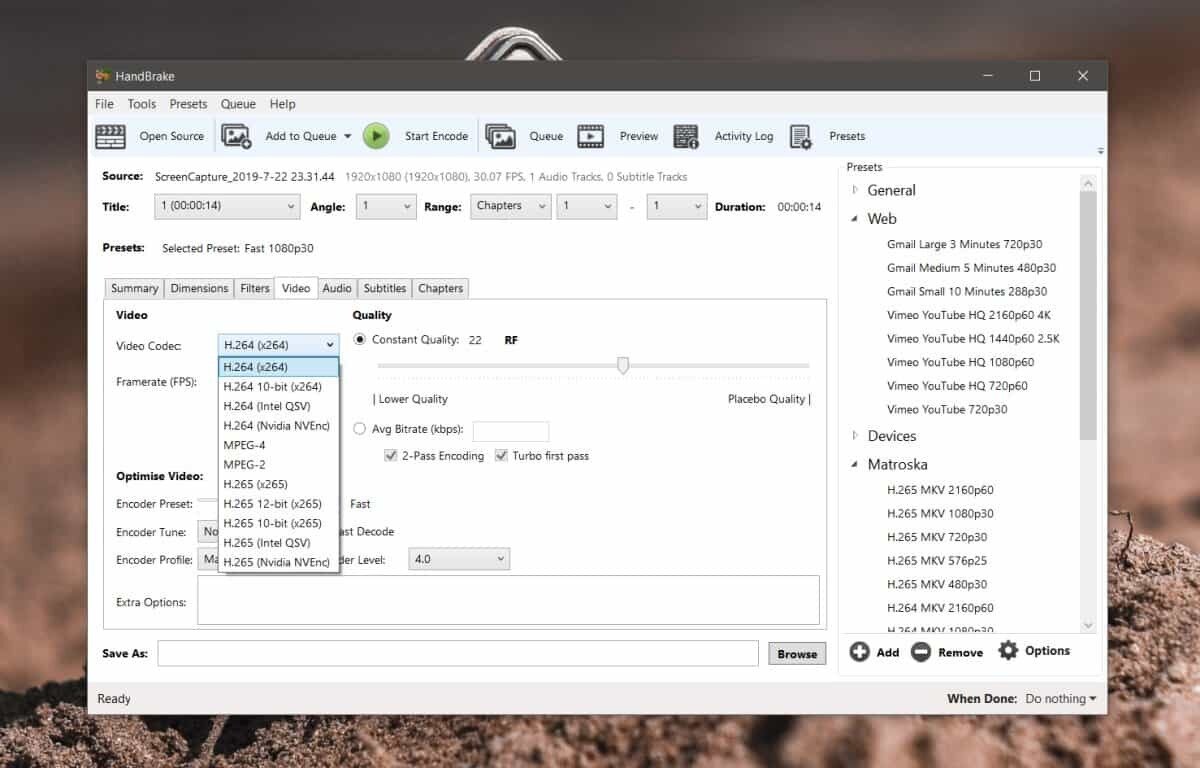
Task: Click the Browse button
Action: (x=797, y=654)
